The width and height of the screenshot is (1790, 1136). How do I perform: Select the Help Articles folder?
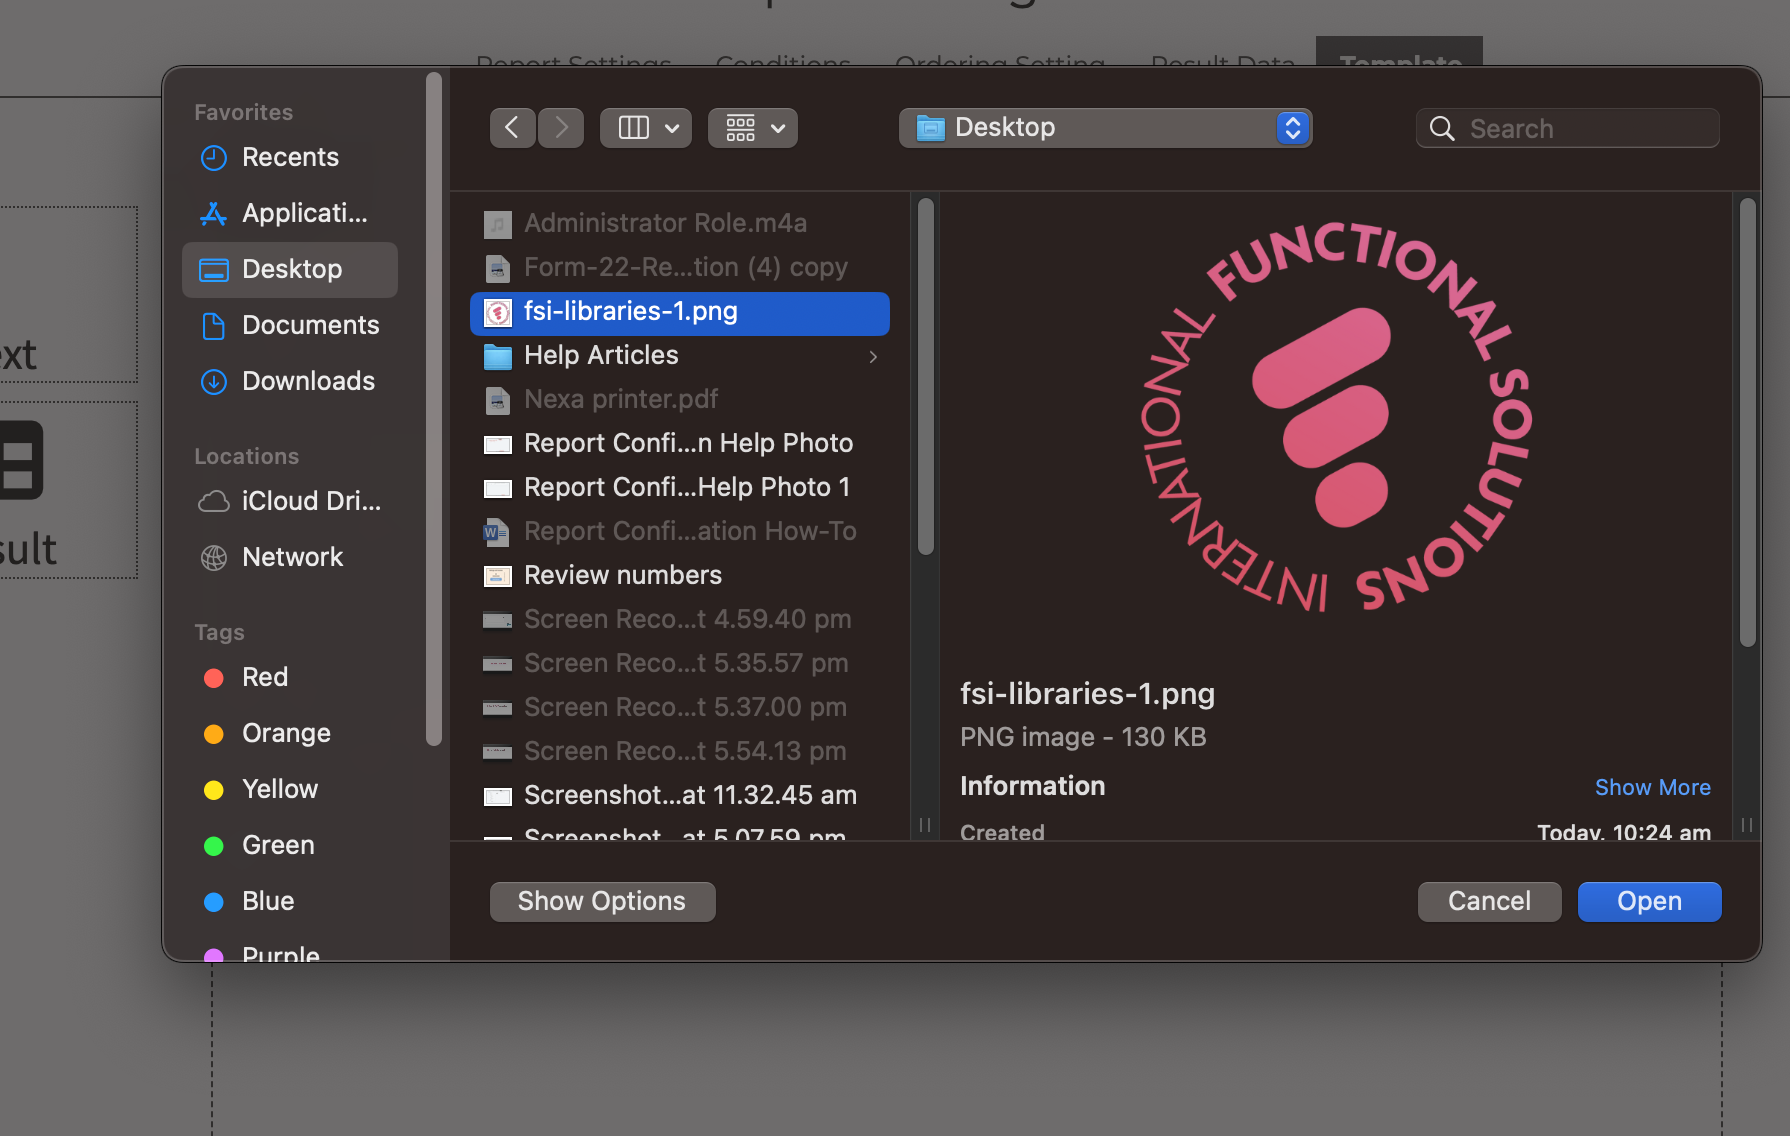pyautogui.click(x=680, y=356)
